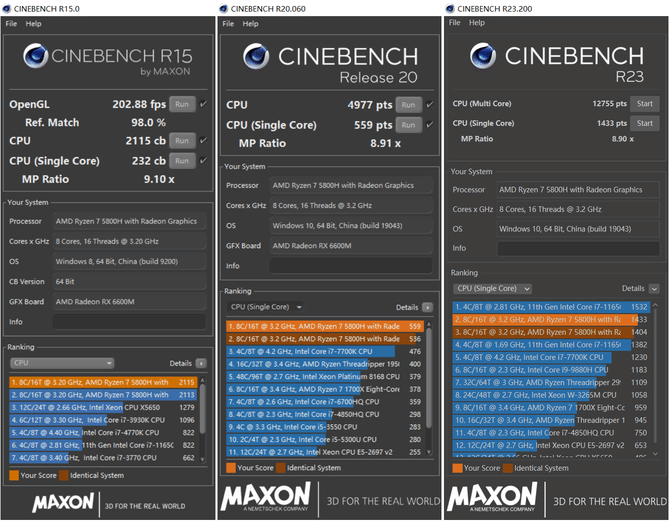Expand the Details dropdown in R23 ranking

click(x=654, y=288)
